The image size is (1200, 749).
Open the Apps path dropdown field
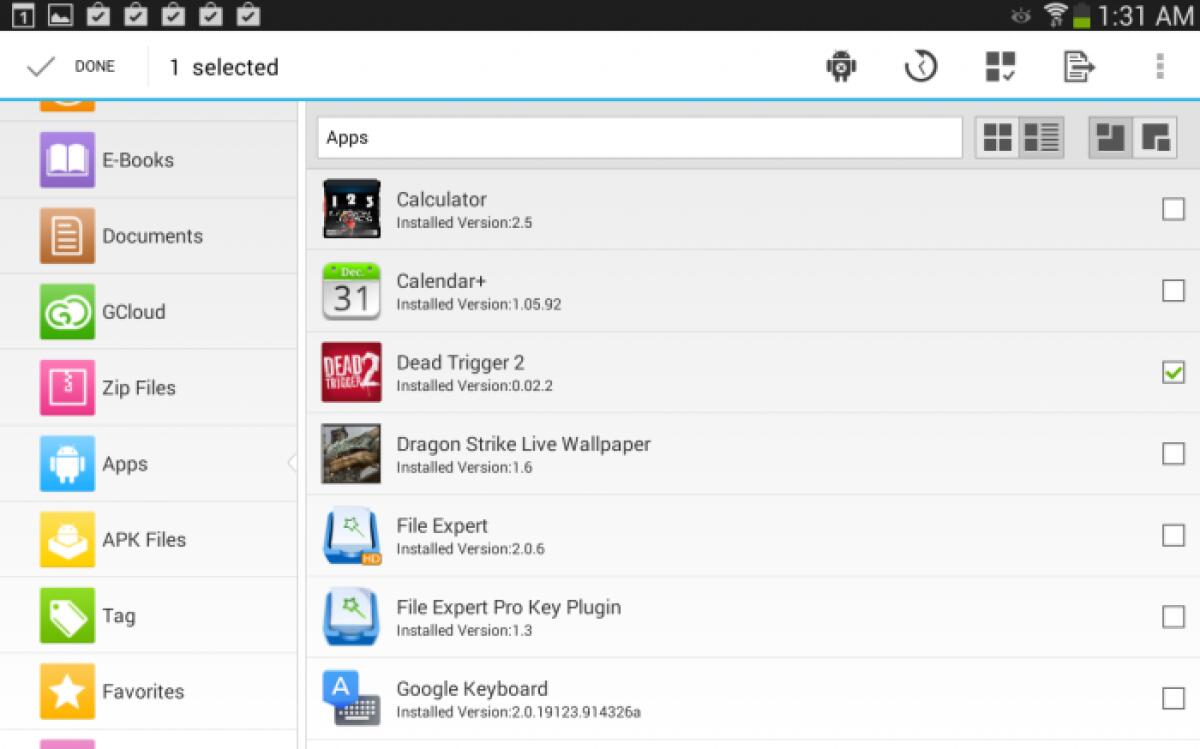pyautogui.click(x=640, y=138)
